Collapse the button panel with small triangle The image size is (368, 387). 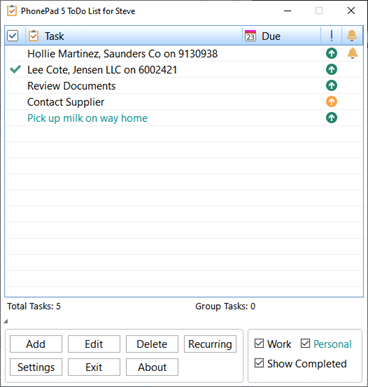(x=6, y=321)
